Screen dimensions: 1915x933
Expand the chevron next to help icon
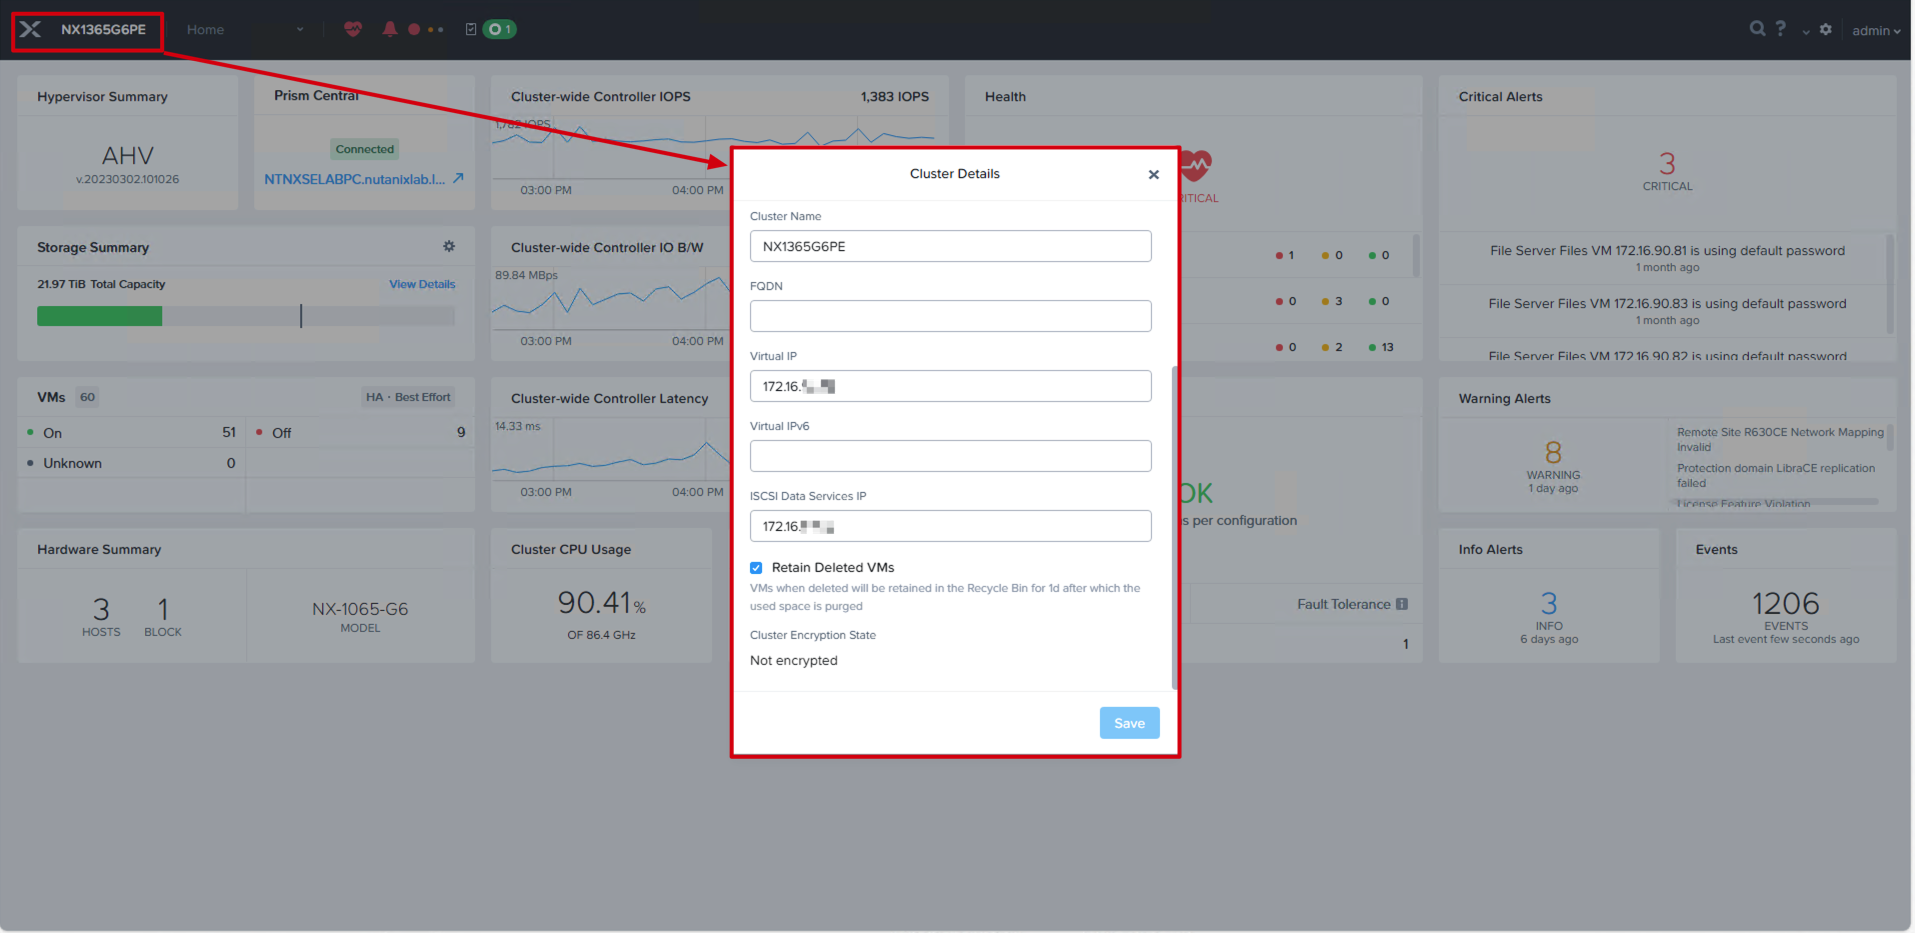point(1806,32)
